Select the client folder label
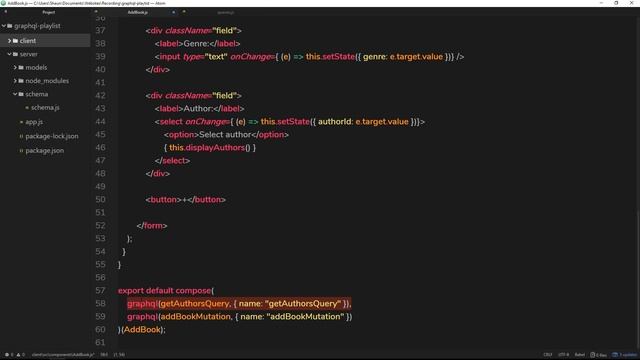Viewport: 640px width, 360px height. click(28, 41)
